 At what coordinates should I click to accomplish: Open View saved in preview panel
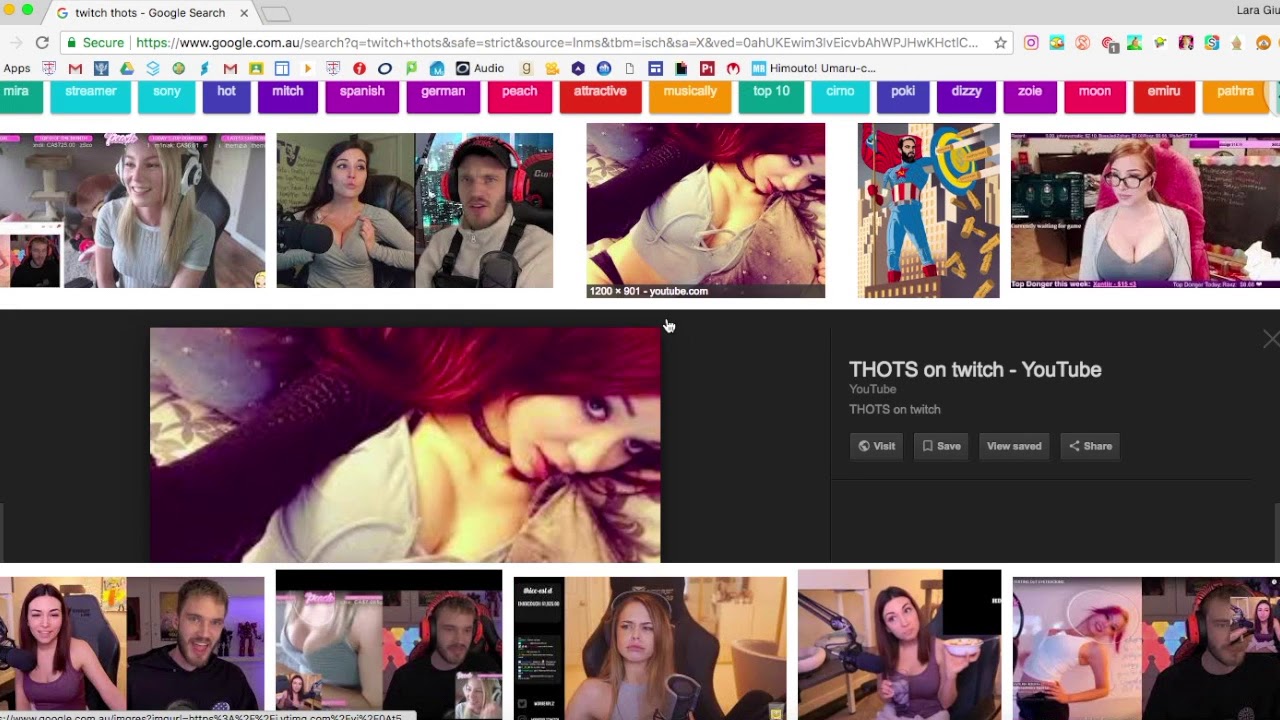coord(1014,446)
